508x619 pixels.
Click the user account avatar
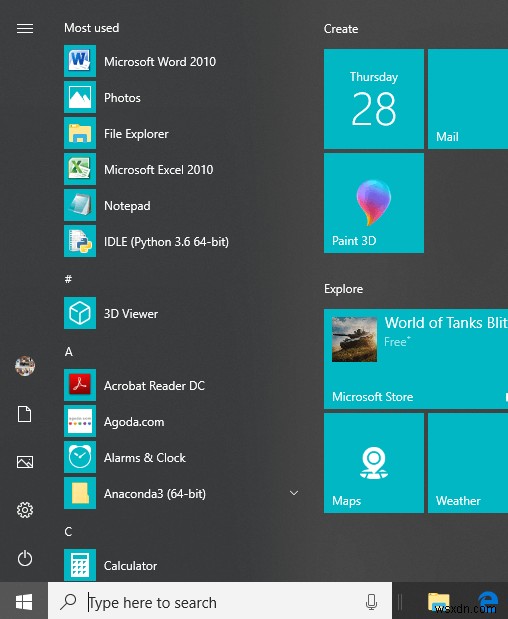click(x=25, y=366)
